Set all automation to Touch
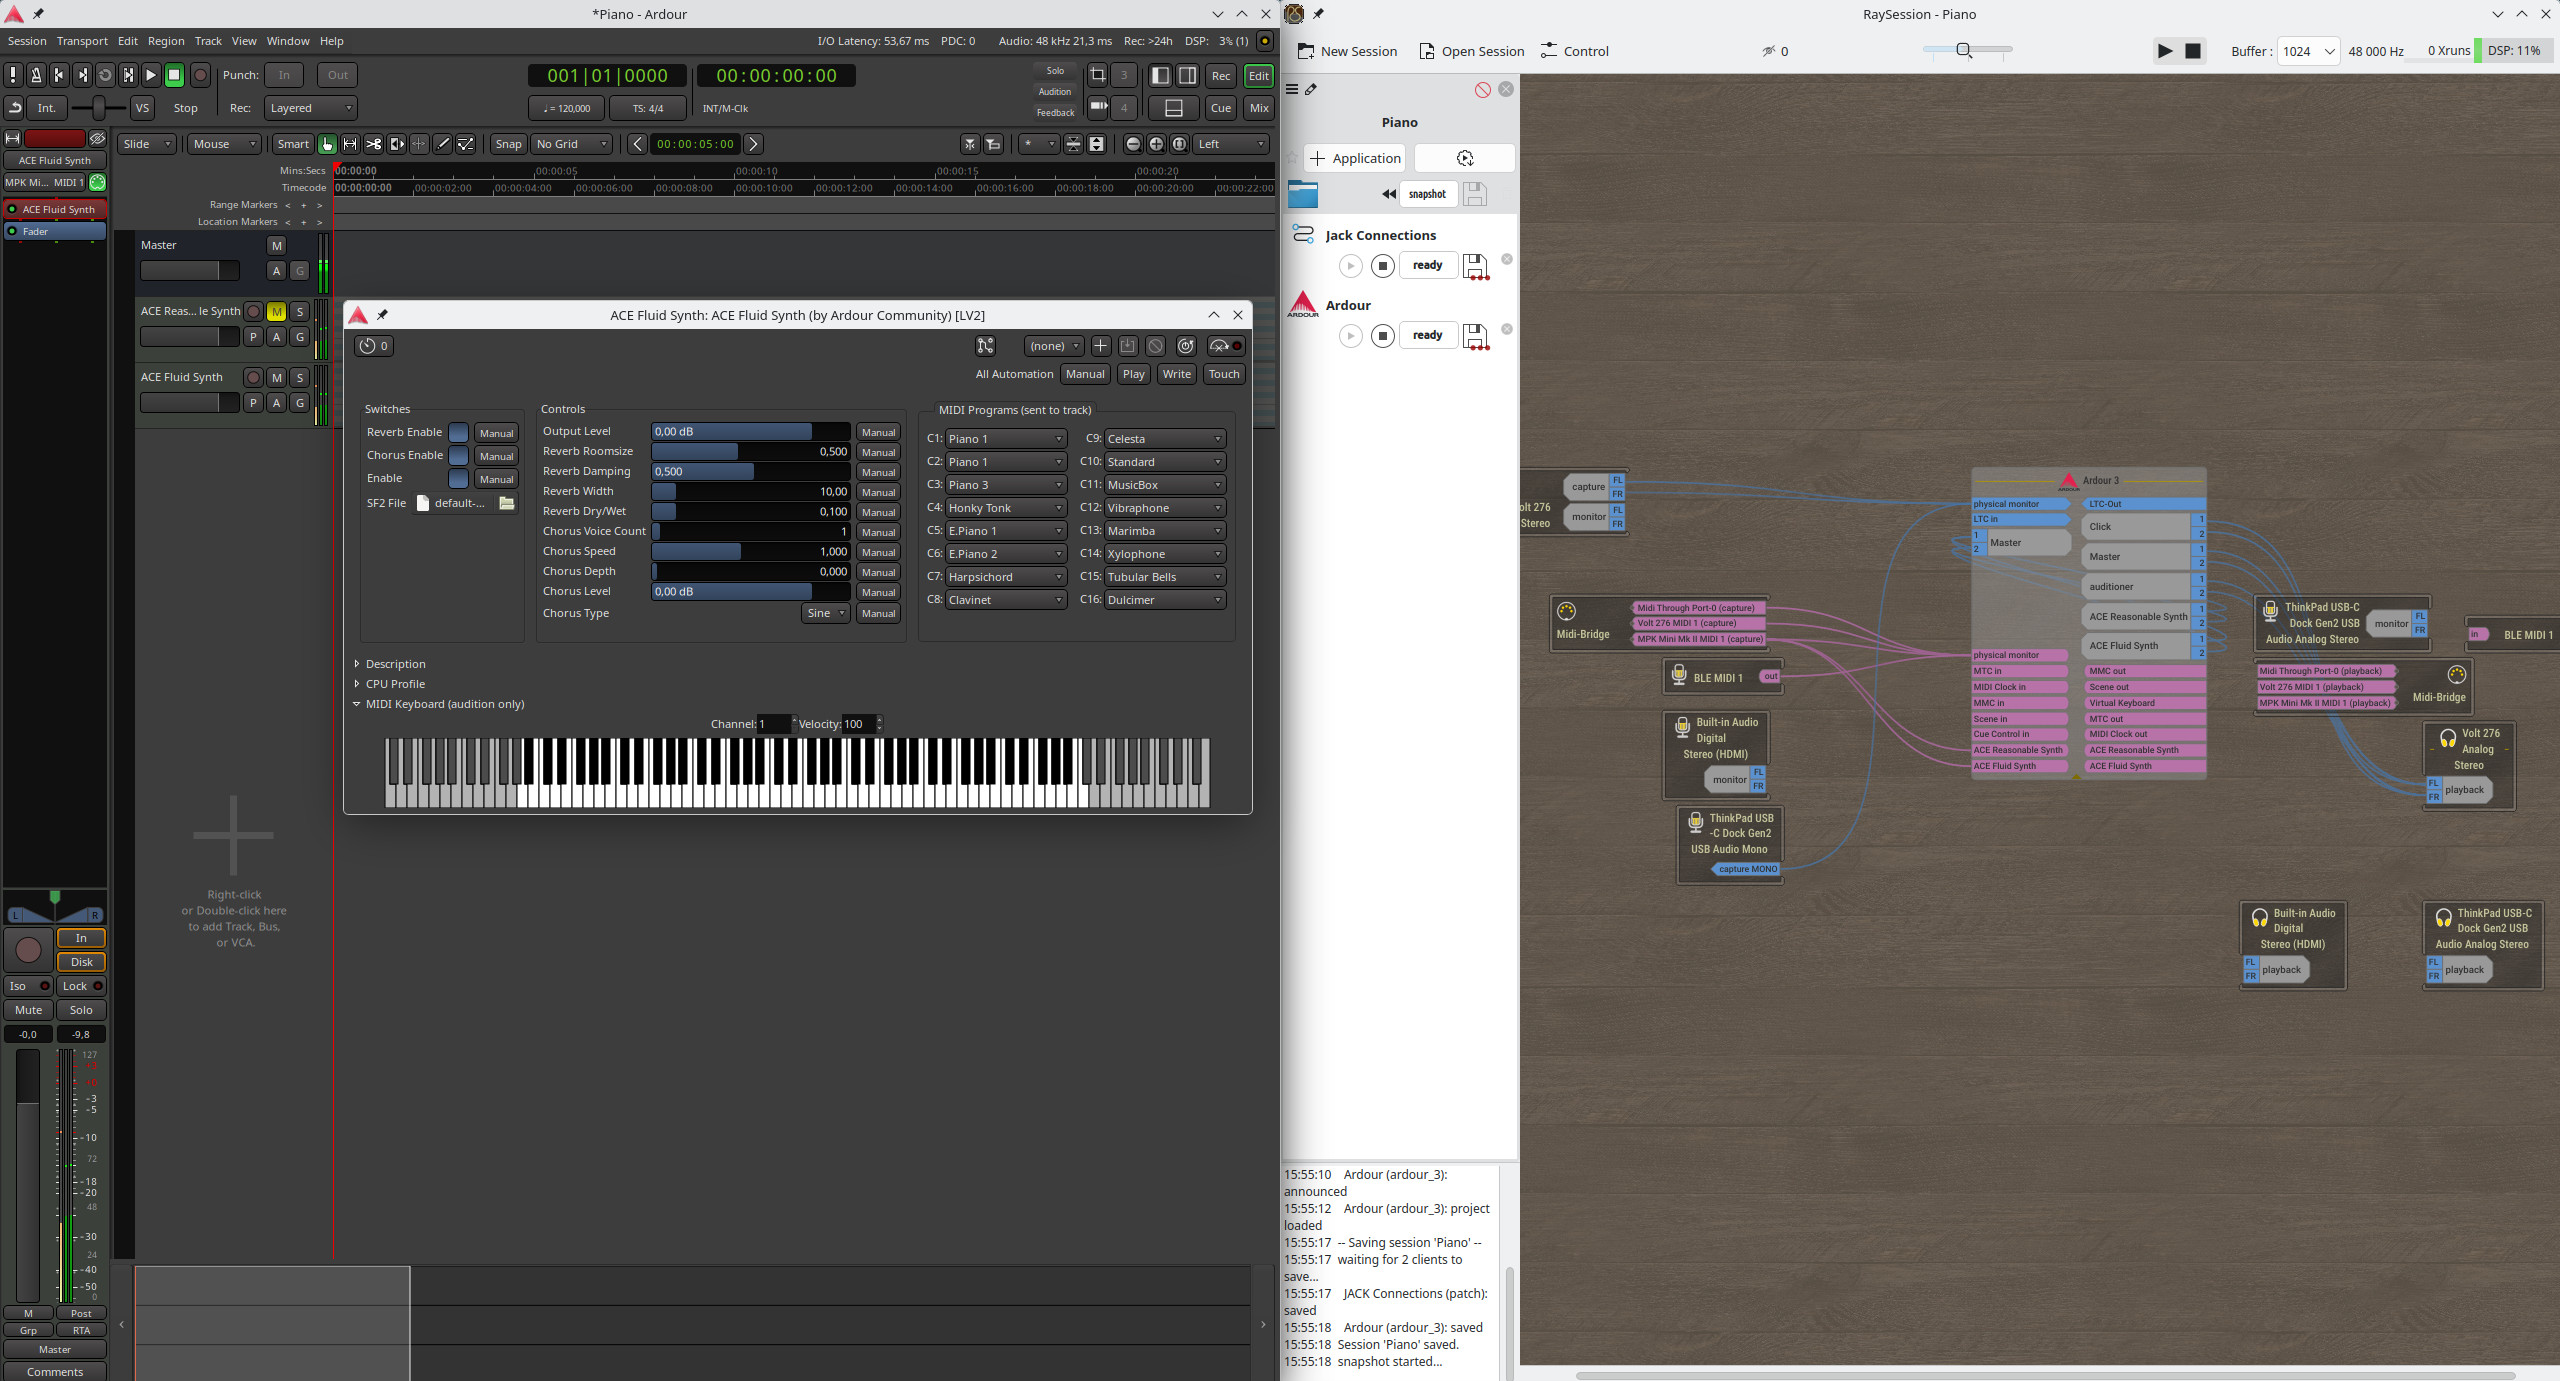This screenshot has height=1381, width=2560. point(1224,374)
